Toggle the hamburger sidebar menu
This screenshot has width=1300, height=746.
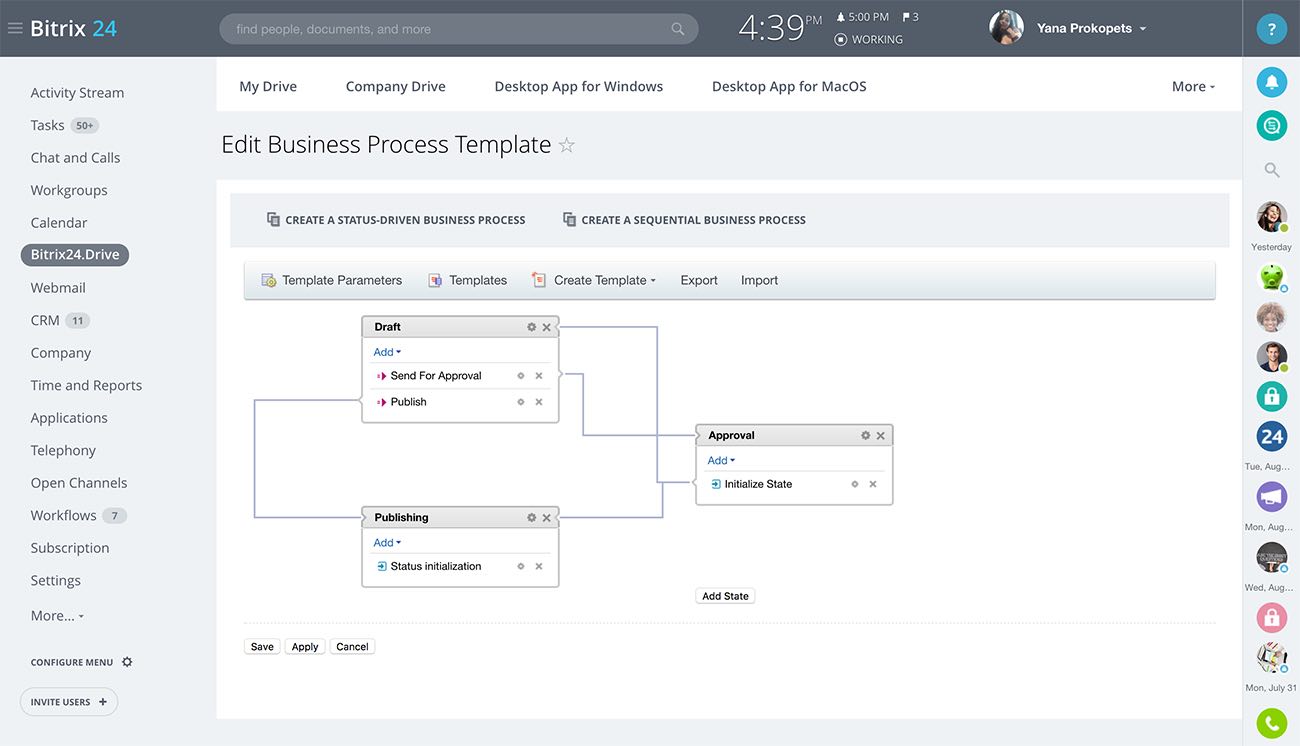[15, 29]
